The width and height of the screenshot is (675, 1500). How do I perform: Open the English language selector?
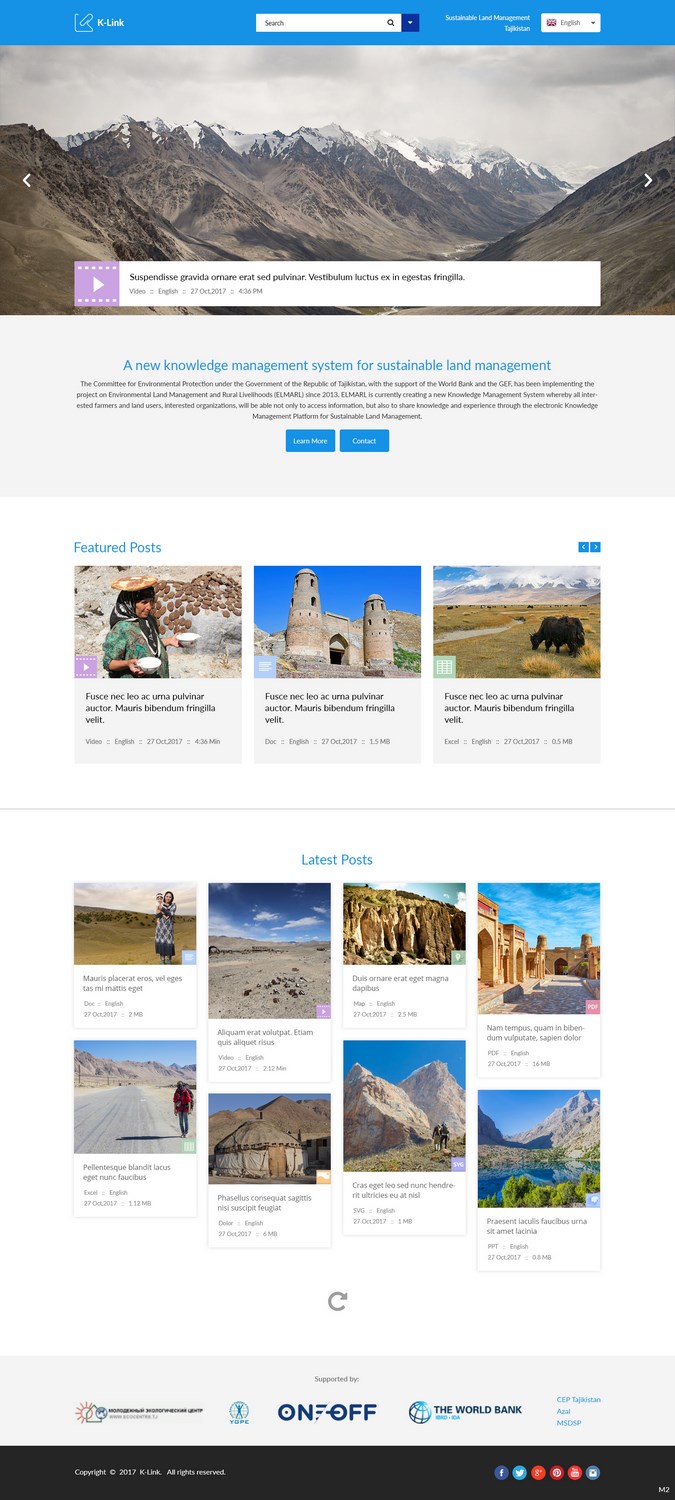(x=570, y=22)
